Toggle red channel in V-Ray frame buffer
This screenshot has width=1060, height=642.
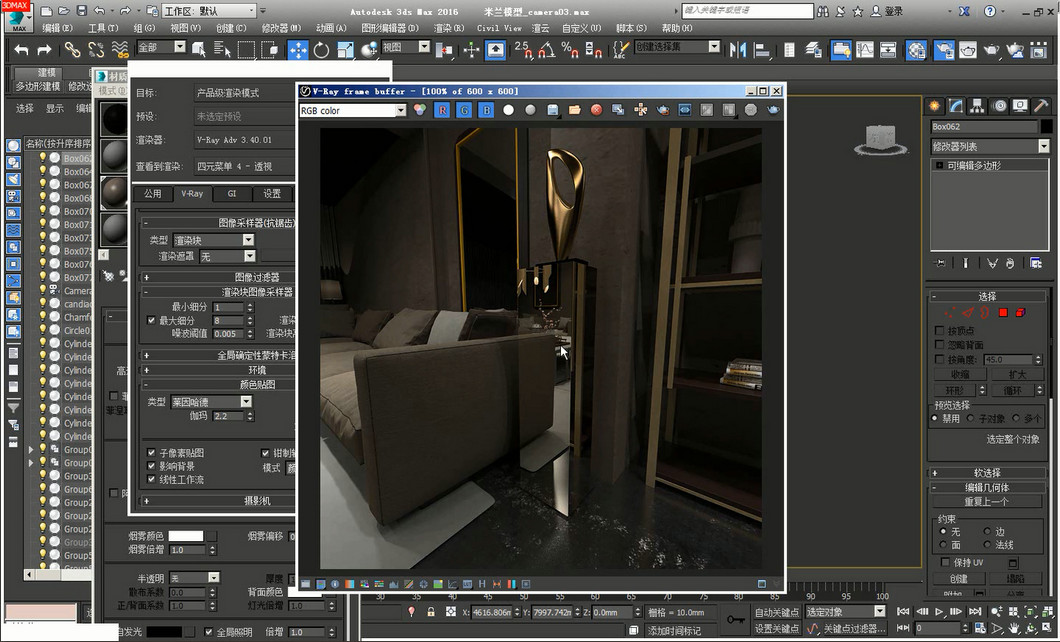(442, 110)
